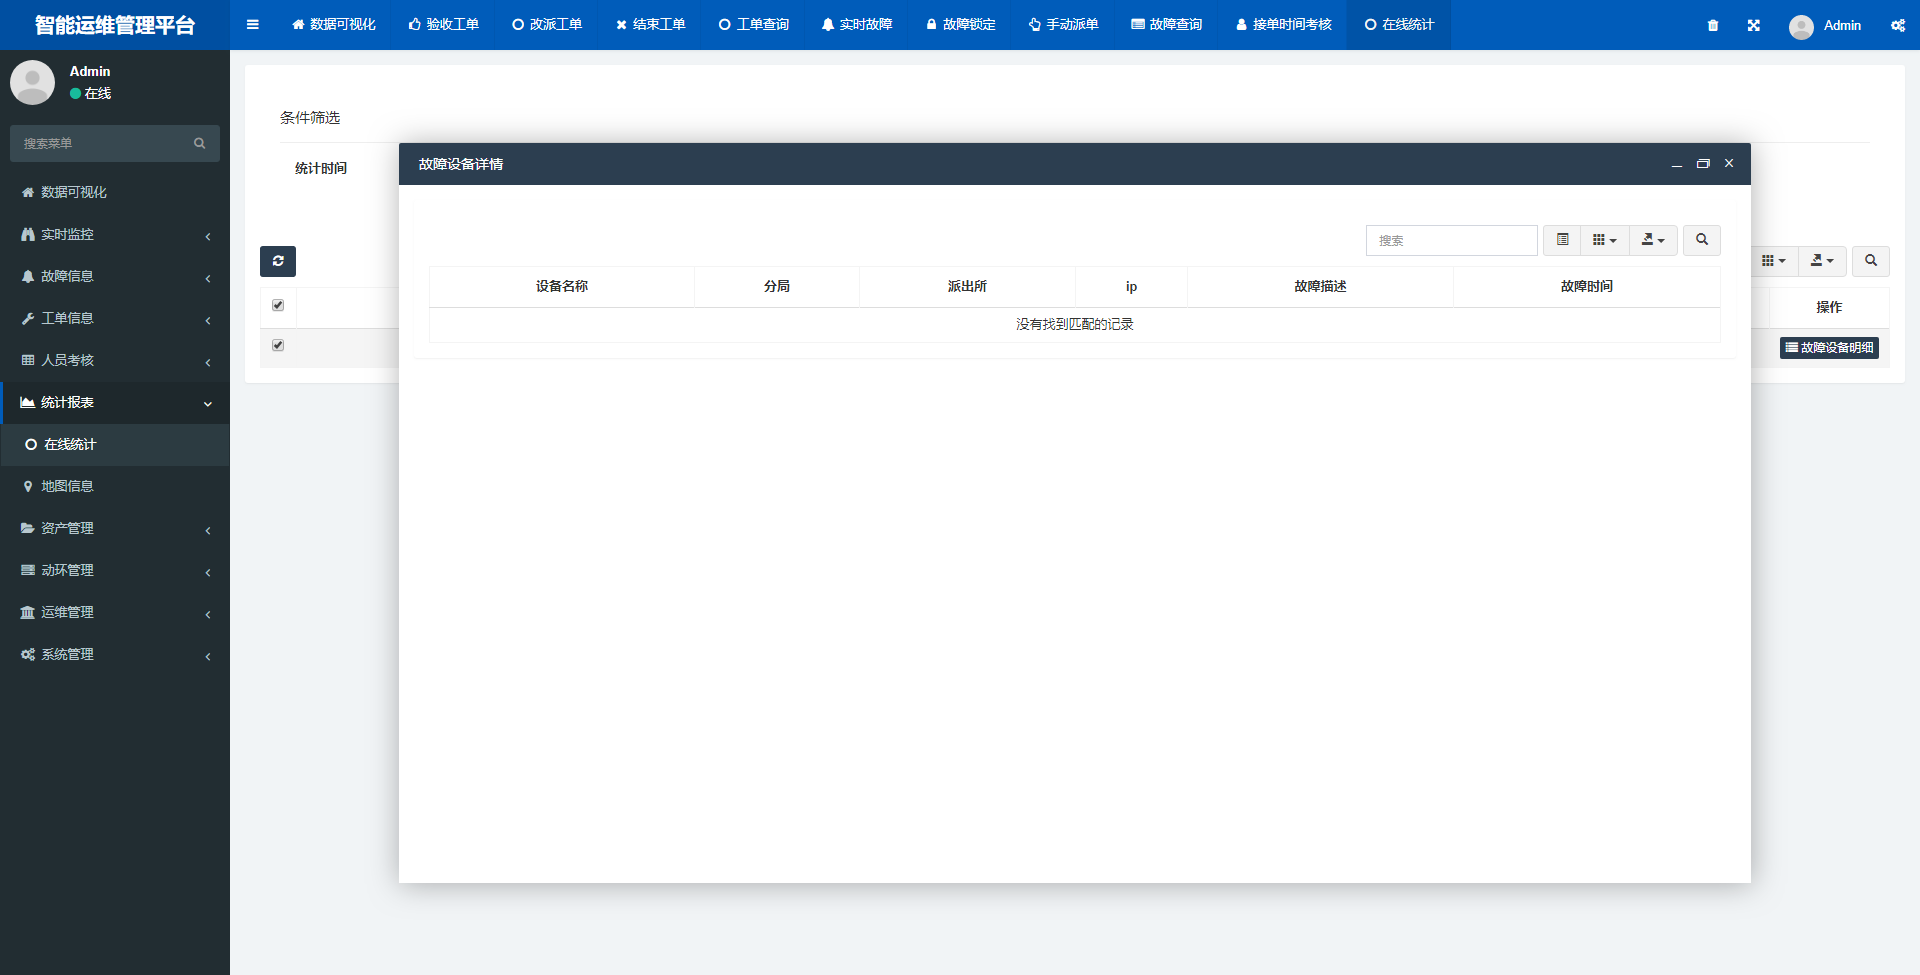Expand 资产管理 sidebar menu

pyautogui.click(x=115, y=528)
